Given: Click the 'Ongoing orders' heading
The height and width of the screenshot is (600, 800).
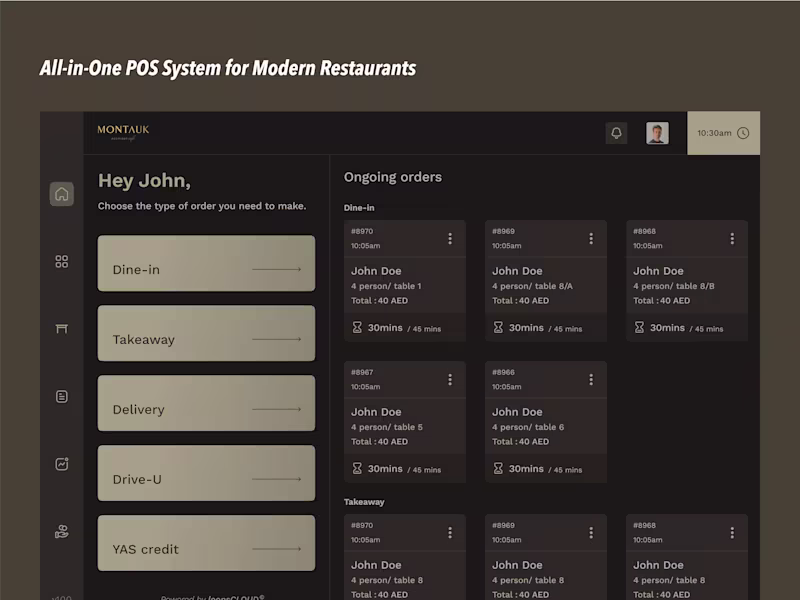Looking at the screenshot, I should tap(393, 177).
